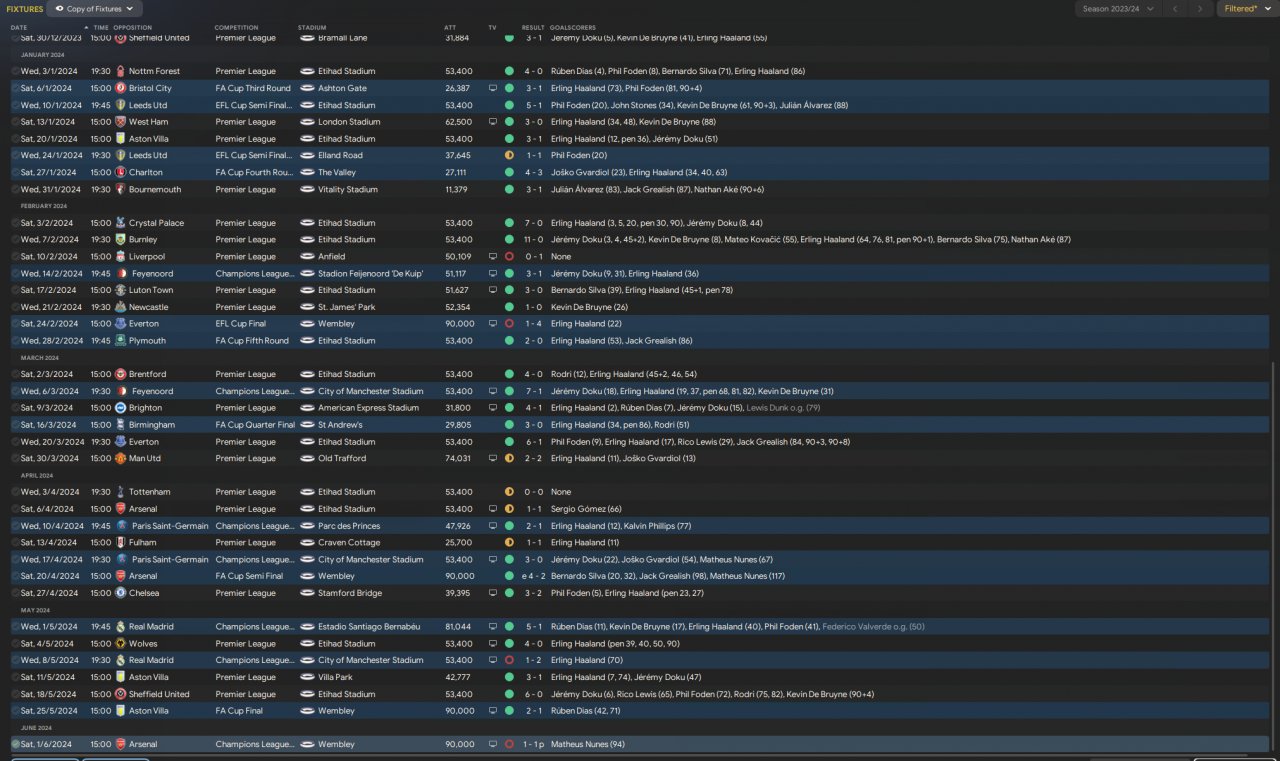
Task: Click the TV icon on the EFL Cup Final row
Action: pos(492,324)
